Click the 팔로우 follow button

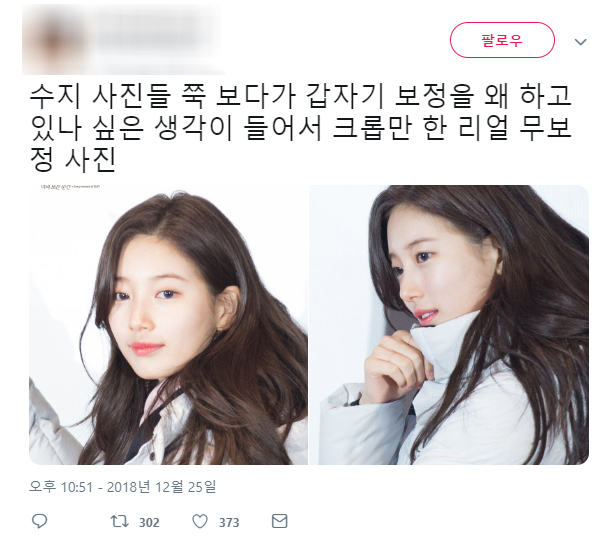click(x=502, y=40)
